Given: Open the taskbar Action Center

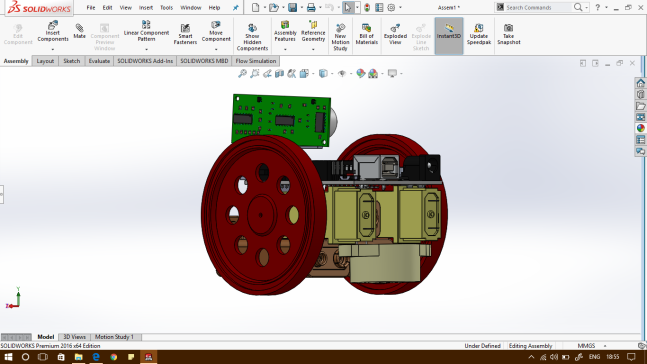Looking at the screenshot, I should click(631, 357).
